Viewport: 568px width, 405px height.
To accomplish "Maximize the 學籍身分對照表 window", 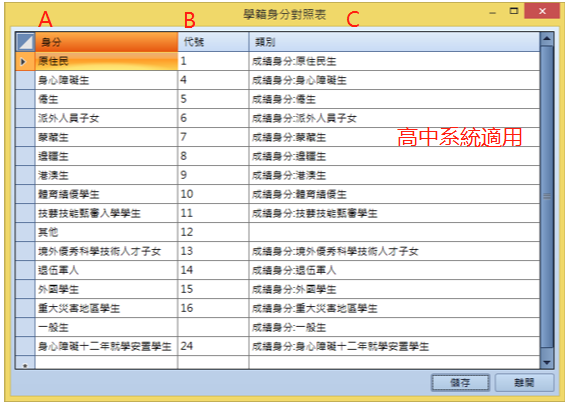I will tap(513, 11).
